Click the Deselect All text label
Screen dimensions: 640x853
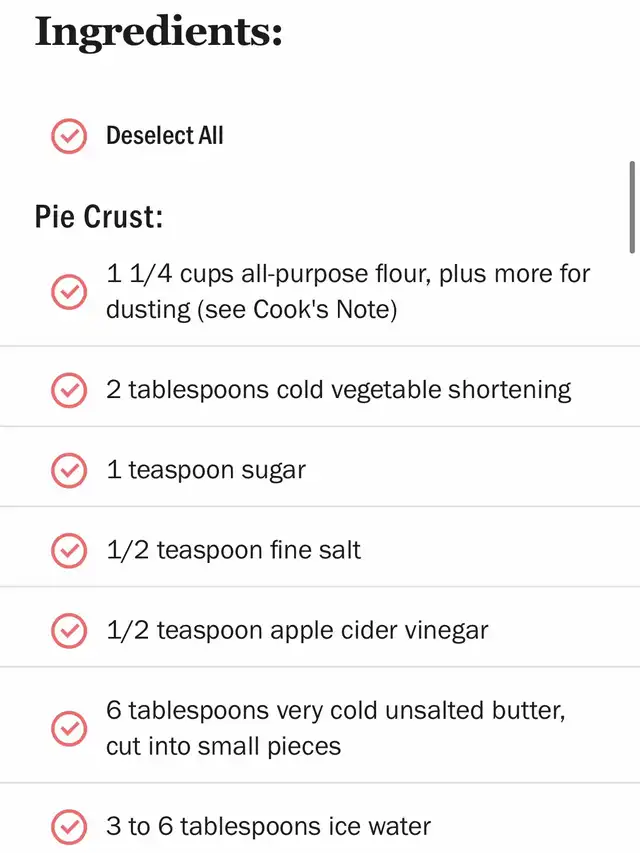165,135
